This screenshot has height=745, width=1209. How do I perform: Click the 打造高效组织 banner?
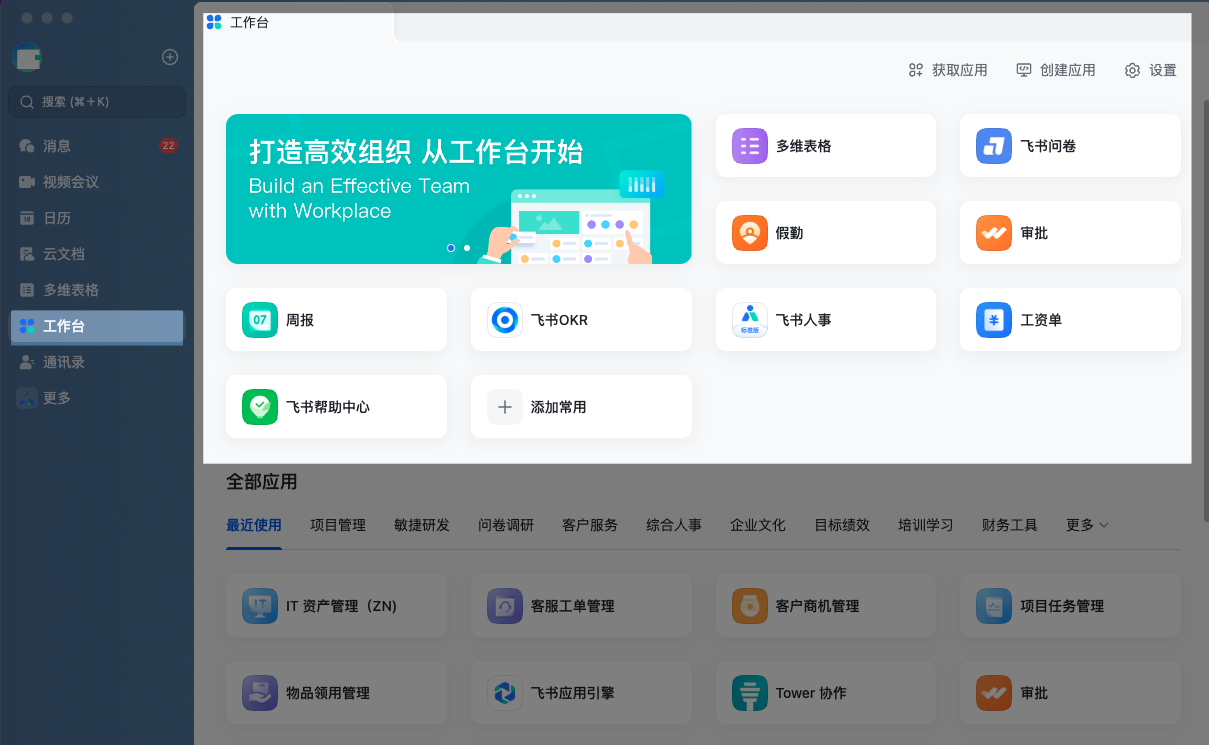coord(459,189)
